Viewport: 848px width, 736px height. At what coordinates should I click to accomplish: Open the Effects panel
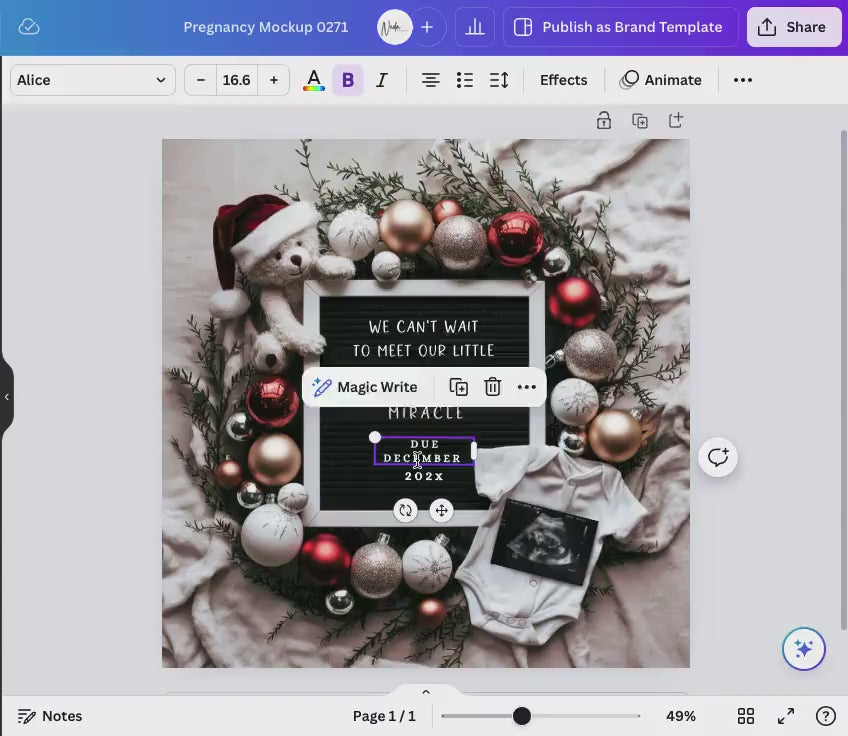[563, 80]
